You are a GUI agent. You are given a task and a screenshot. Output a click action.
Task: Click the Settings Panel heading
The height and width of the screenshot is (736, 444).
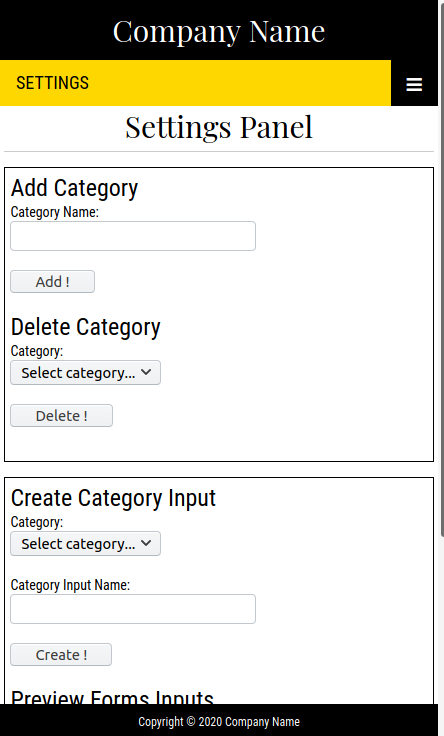[x=219, y=127]
